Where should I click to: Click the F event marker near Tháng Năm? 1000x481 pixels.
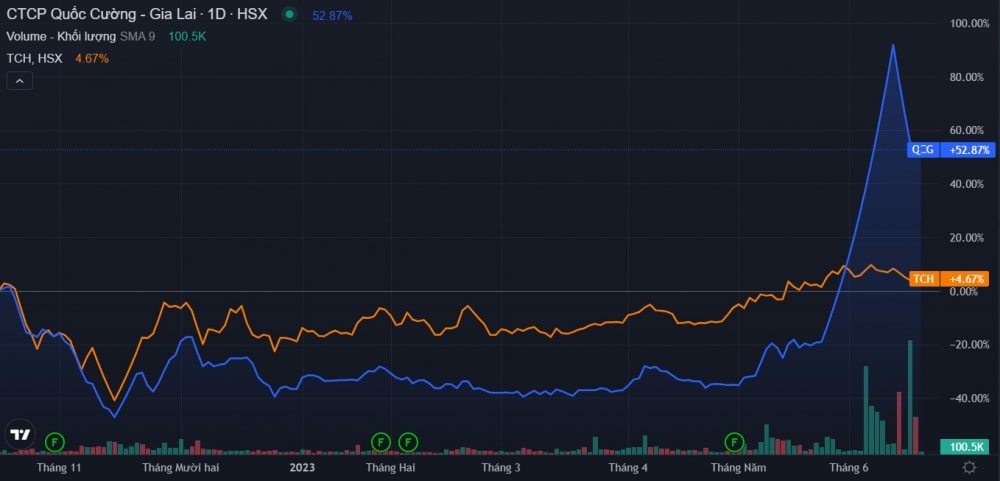[735, 441]
